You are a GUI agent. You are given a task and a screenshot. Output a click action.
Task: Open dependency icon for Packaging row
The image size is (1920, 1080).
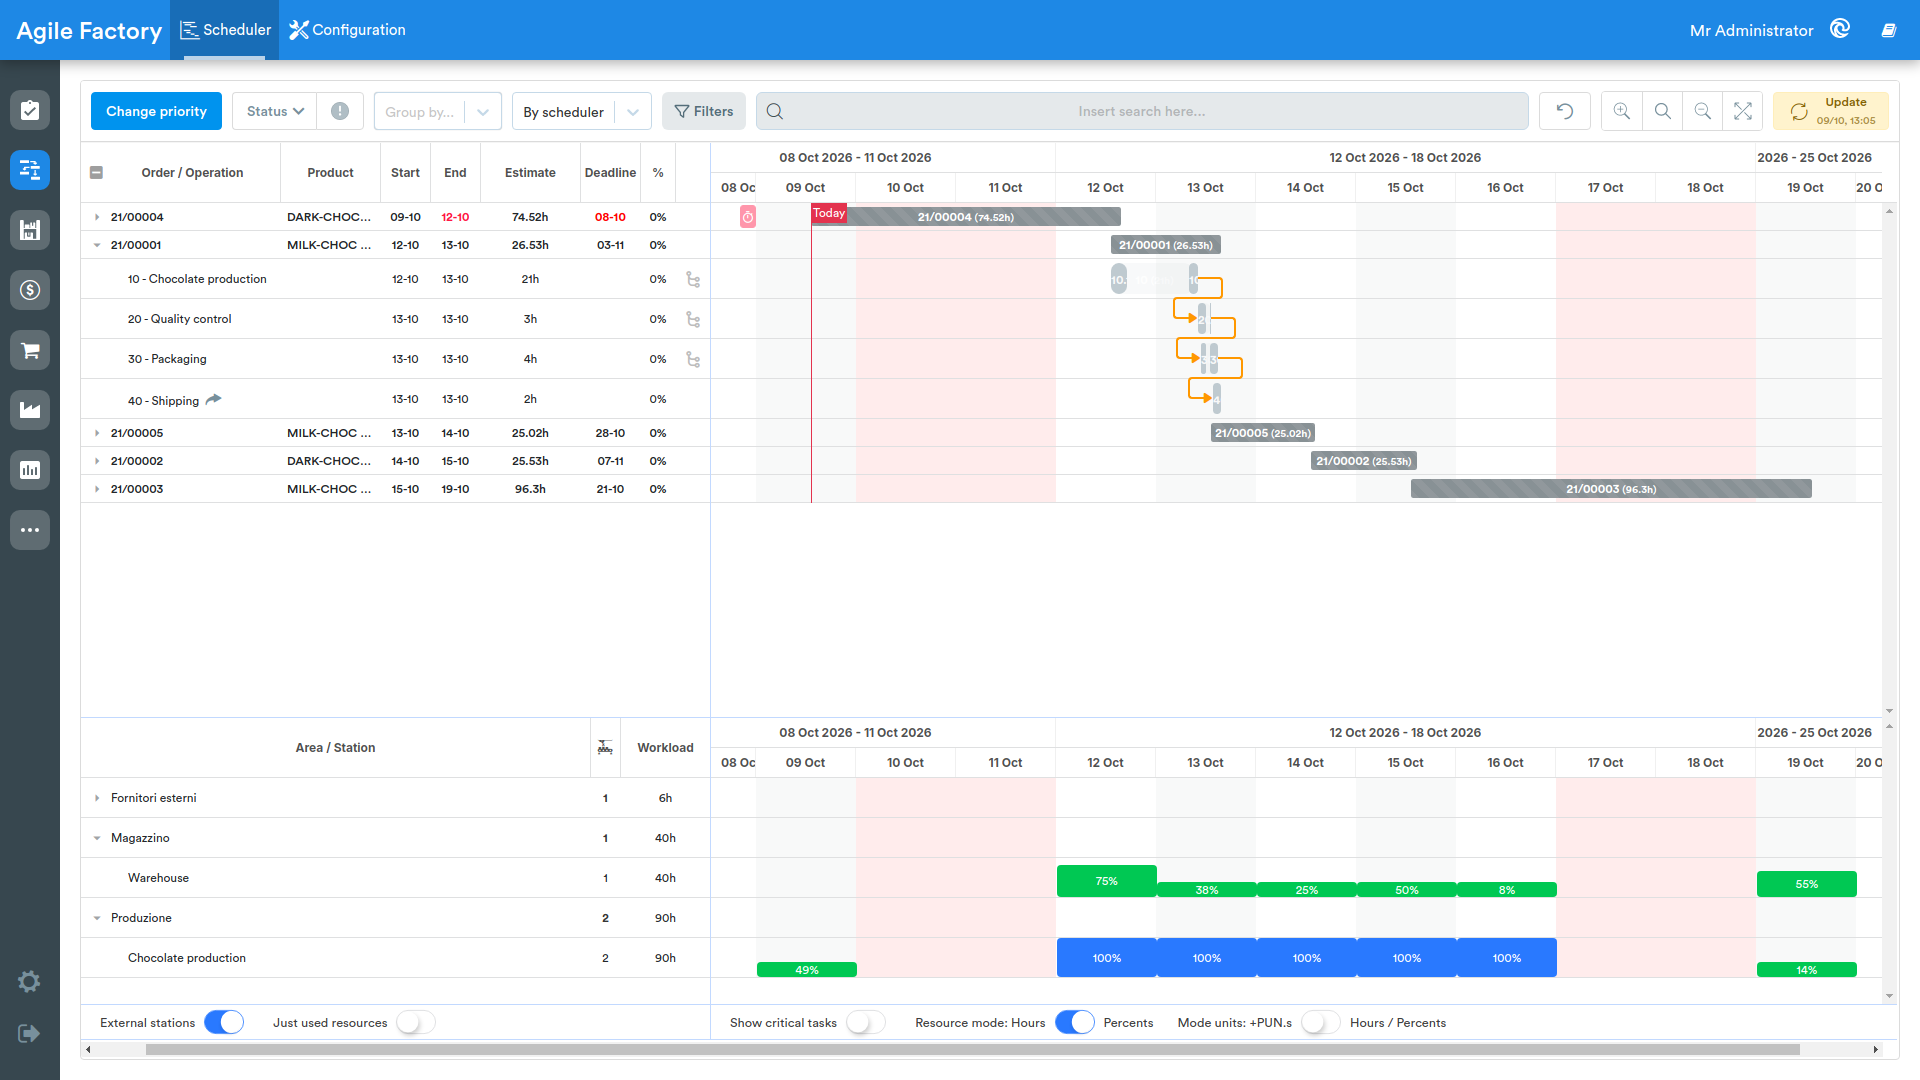click(693, 359)
